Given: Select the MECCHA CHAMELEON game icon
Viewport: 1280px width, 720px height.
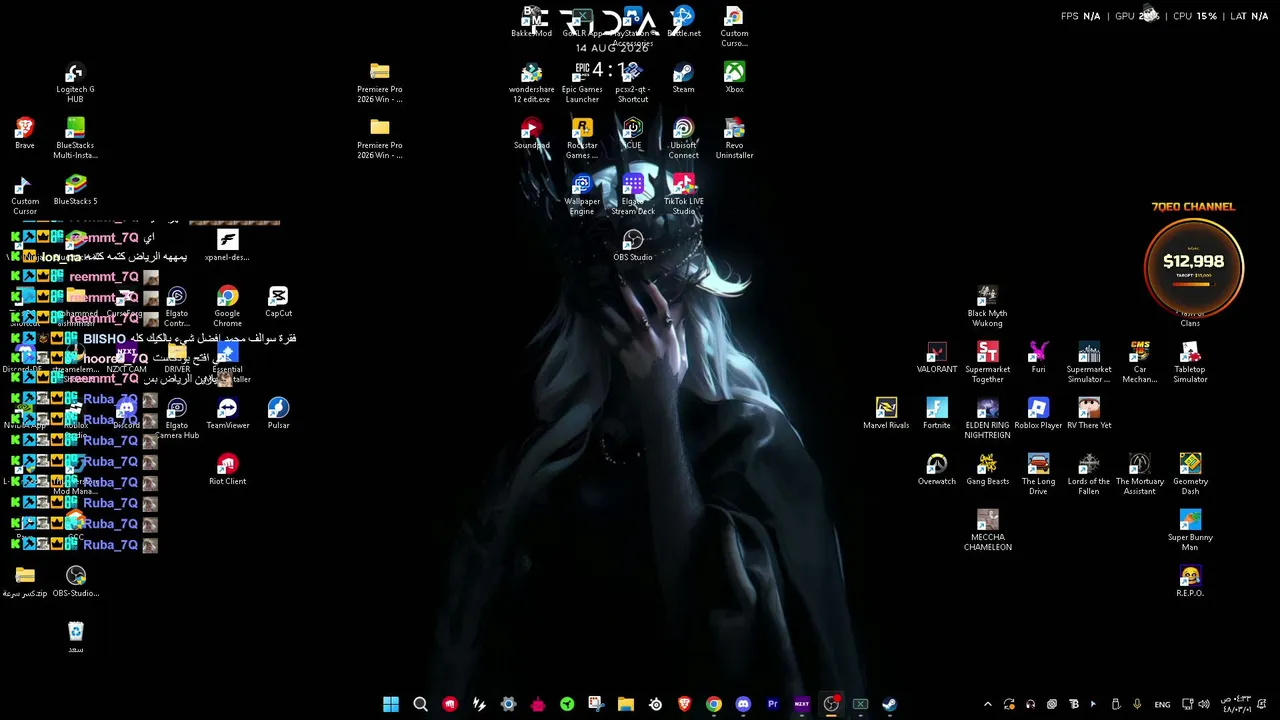Looking at the screenshot, I should click(987, 531).
